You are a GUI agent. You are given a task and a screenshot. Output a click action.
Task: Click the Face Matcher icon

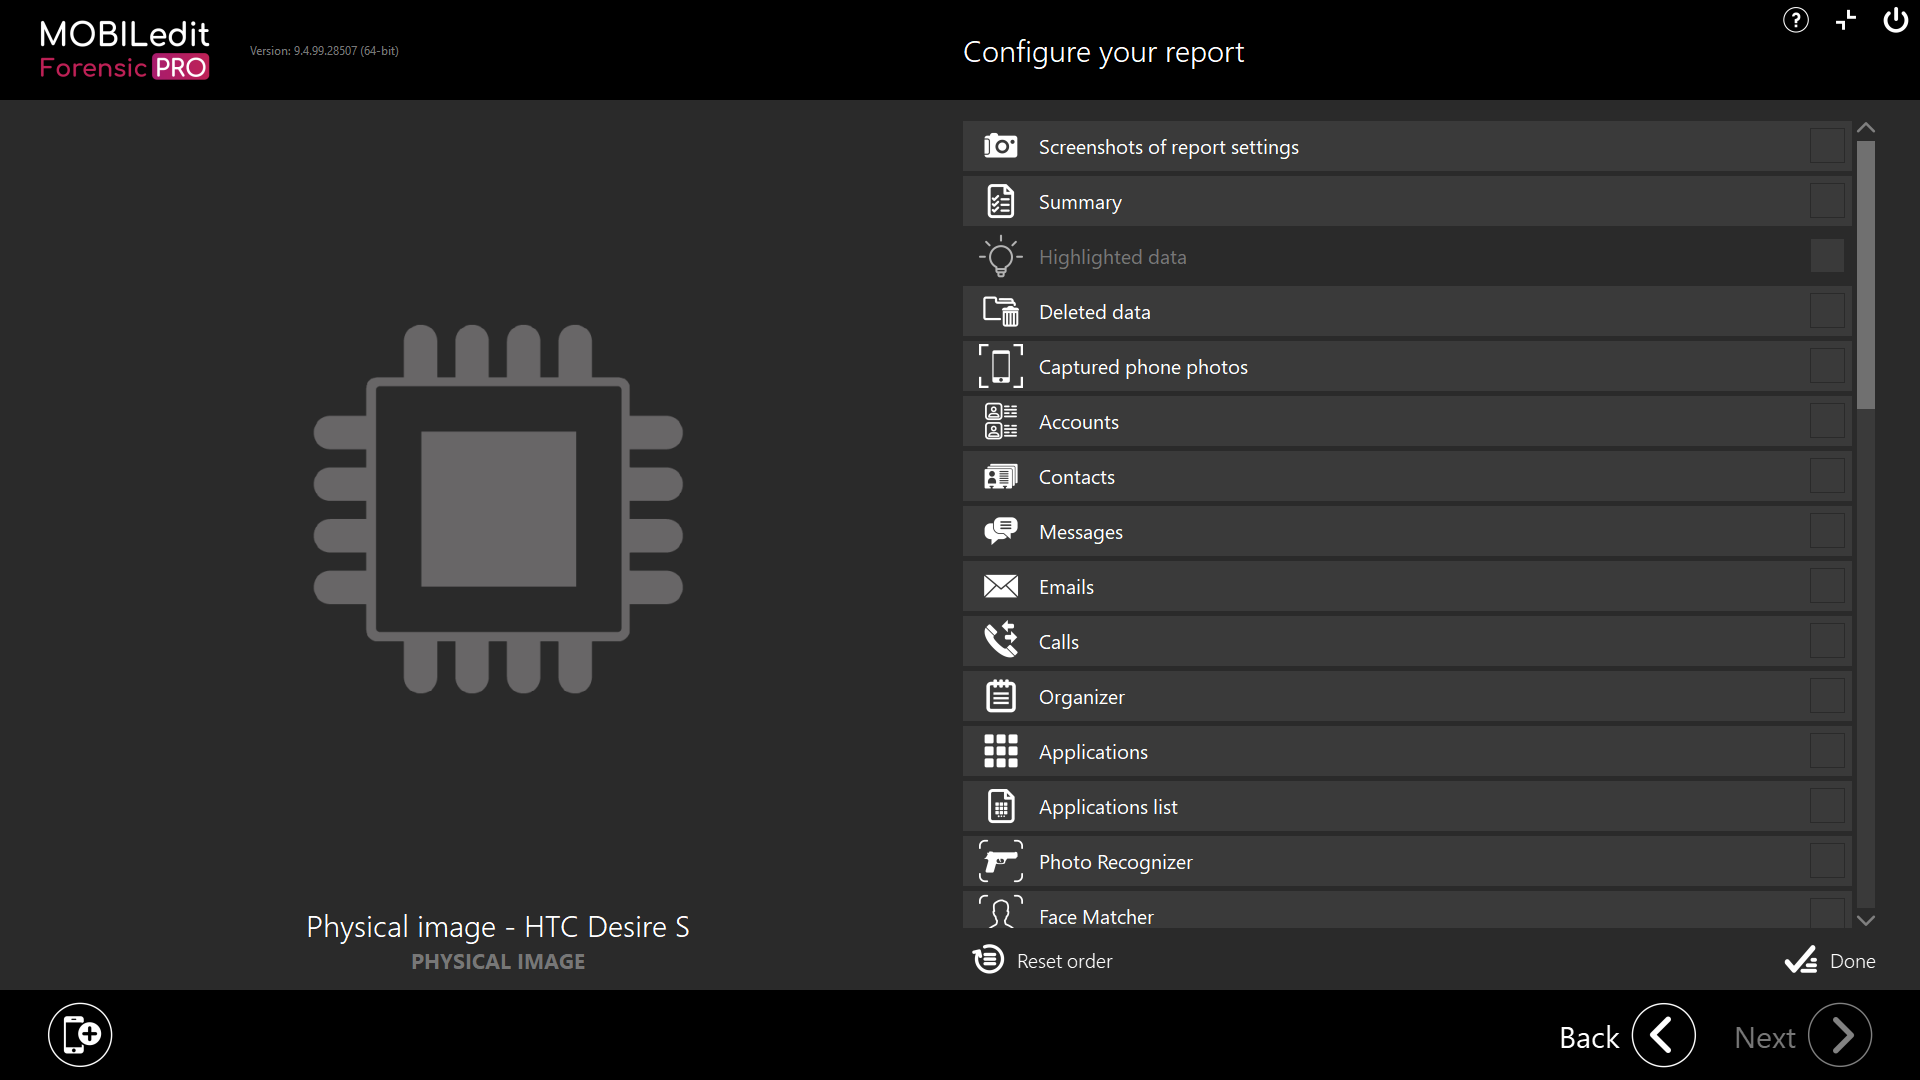click(x=1001, y=915)
